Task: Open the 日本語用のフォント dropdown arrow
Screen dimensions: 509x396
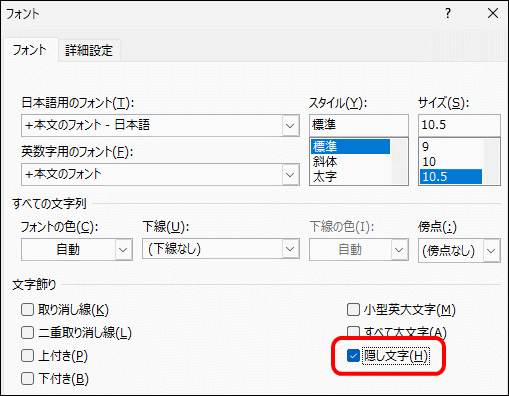Action: (x=290, y=126)
